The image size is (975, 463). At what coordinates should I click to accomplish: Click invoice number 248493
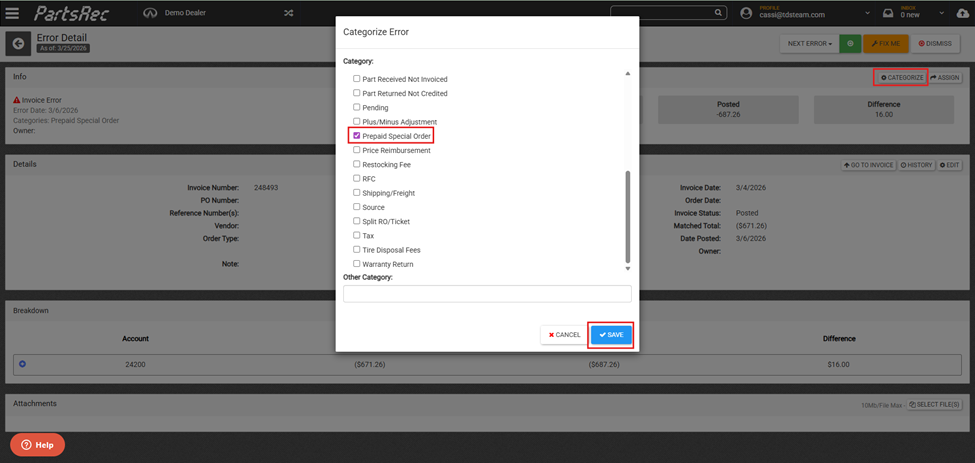[x=266, y=187]
